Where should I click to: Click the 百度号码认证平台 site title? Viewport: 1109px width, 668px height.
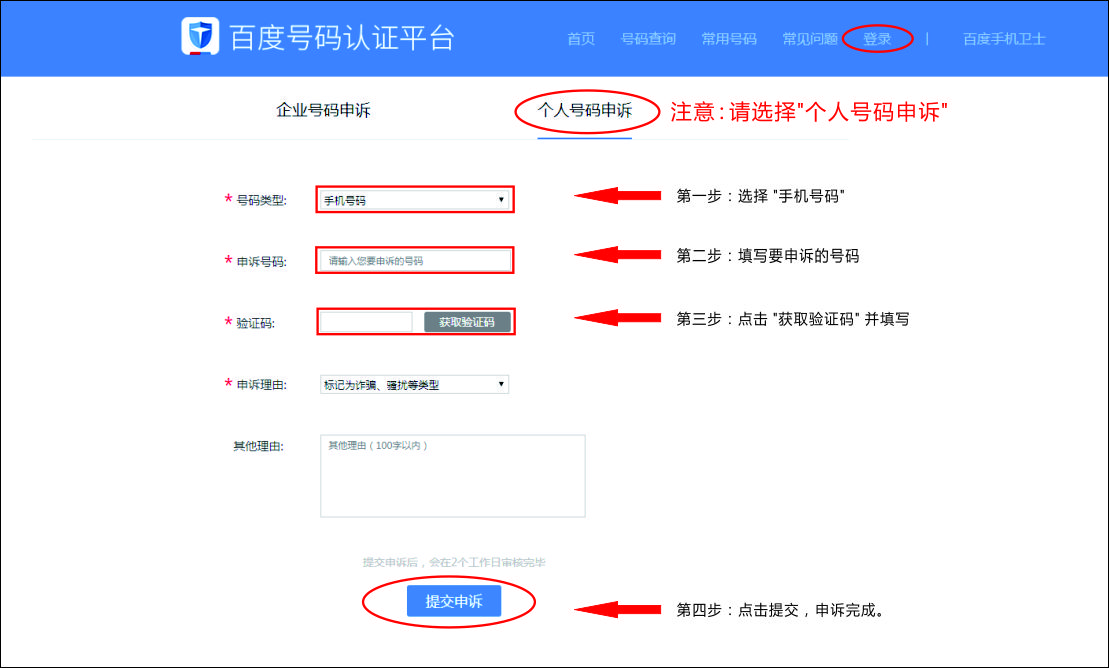[342, 38]
